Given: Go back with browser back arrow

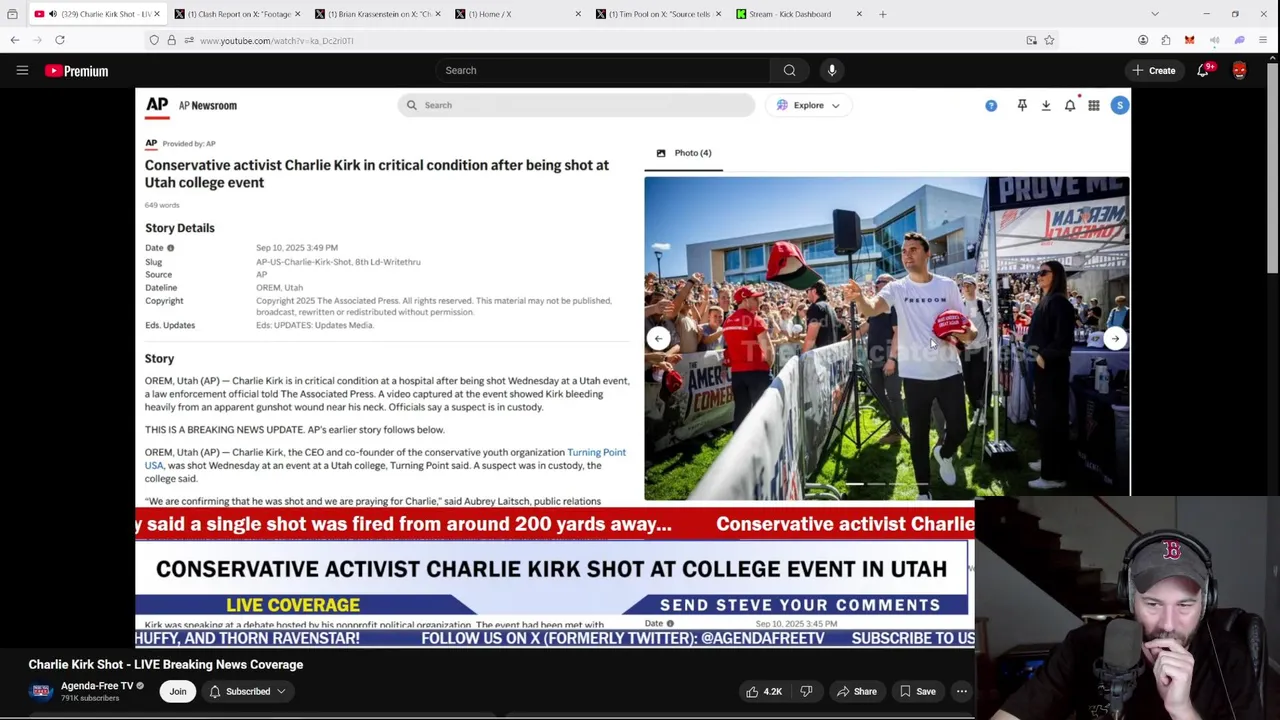Looking at the screenshot, I should 15,40.
